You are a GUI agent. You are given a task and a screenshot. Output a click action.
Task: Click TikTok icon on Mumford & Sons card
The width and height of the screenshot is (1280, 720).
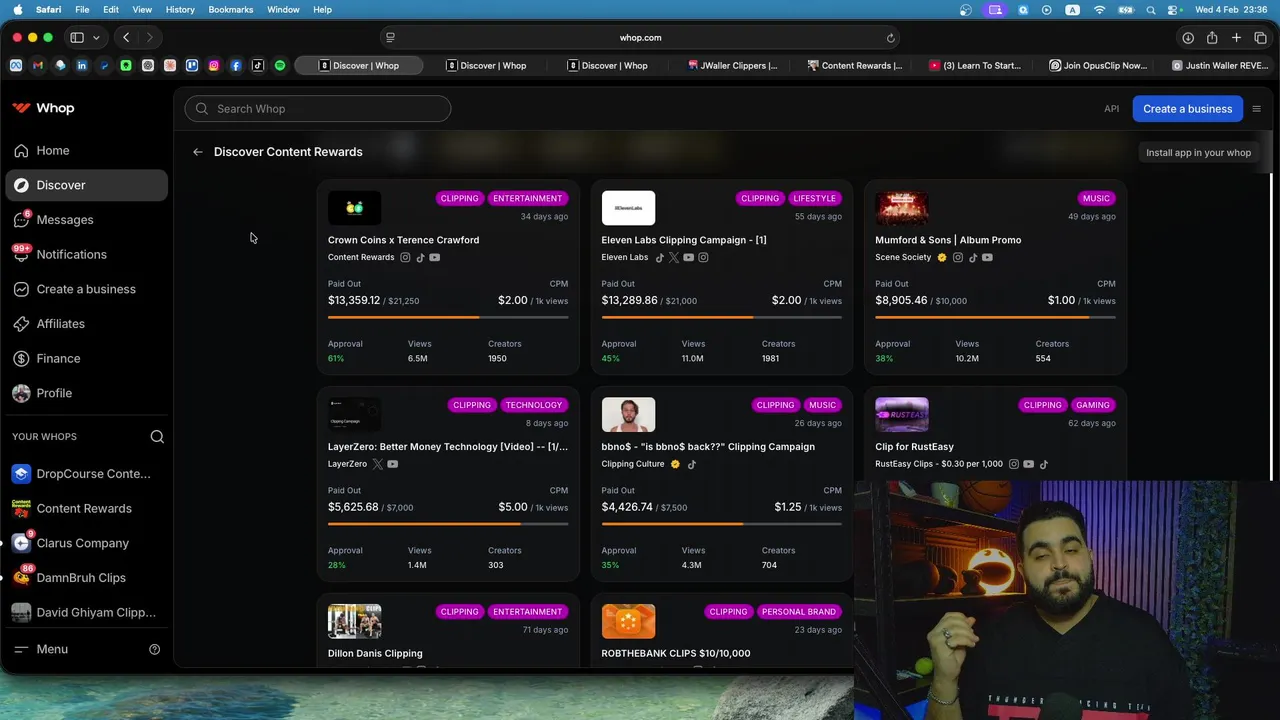coord(973,258)
